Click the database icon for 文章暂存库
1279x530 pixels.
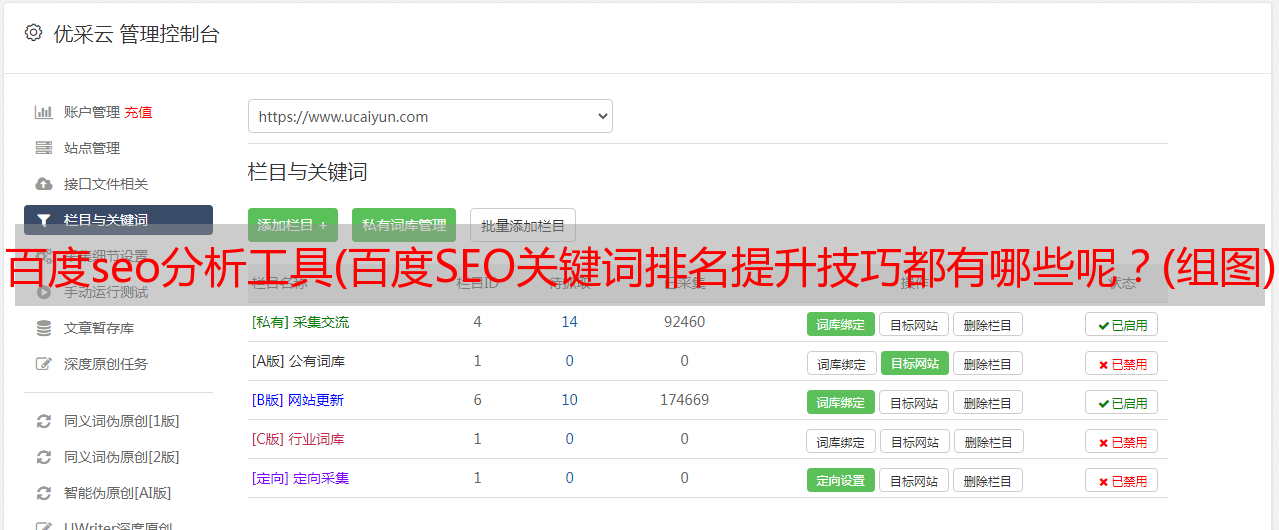(x=44, y=328)
